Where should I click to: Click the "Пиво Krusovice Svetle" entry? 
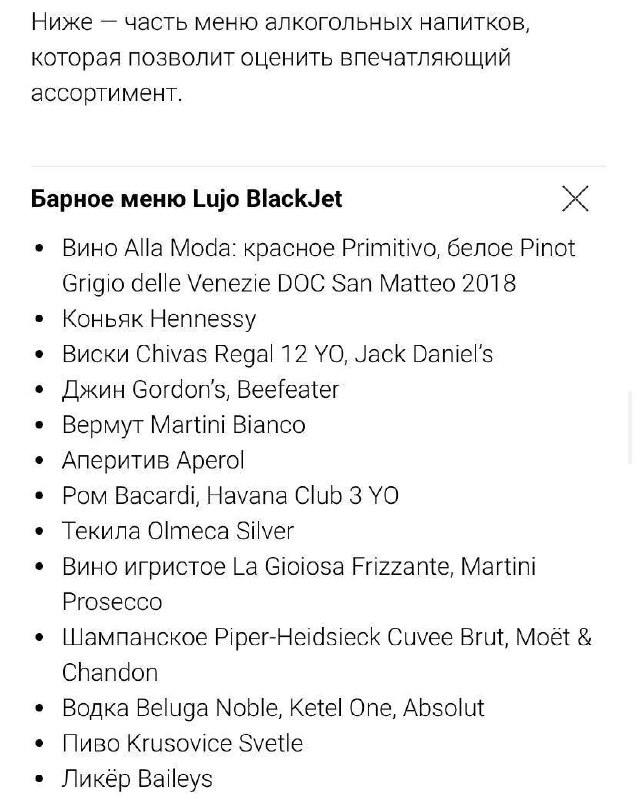pos(182,744)
